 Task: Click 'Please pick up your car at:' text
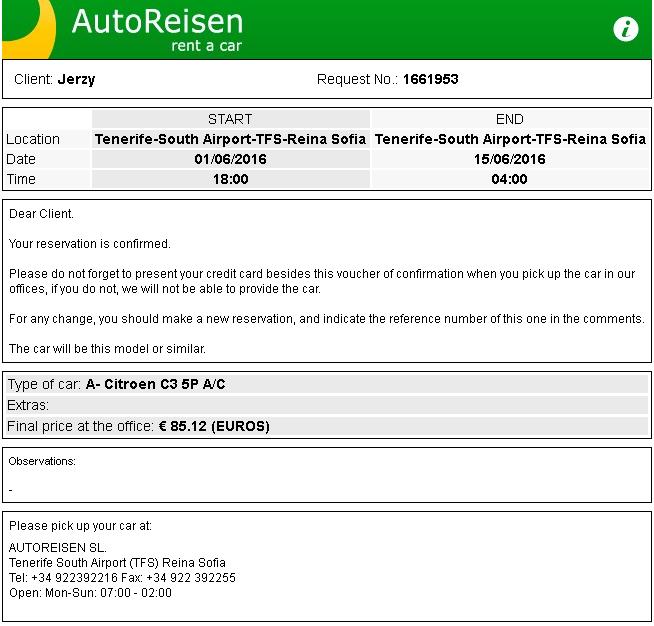80,525
